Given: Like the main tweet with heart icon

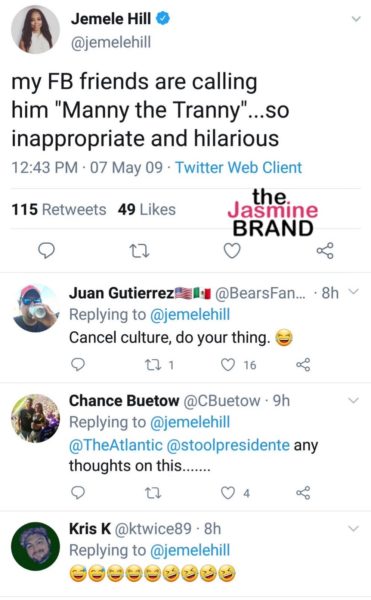Looking at the screenshot, I should (x=232, y=251).
